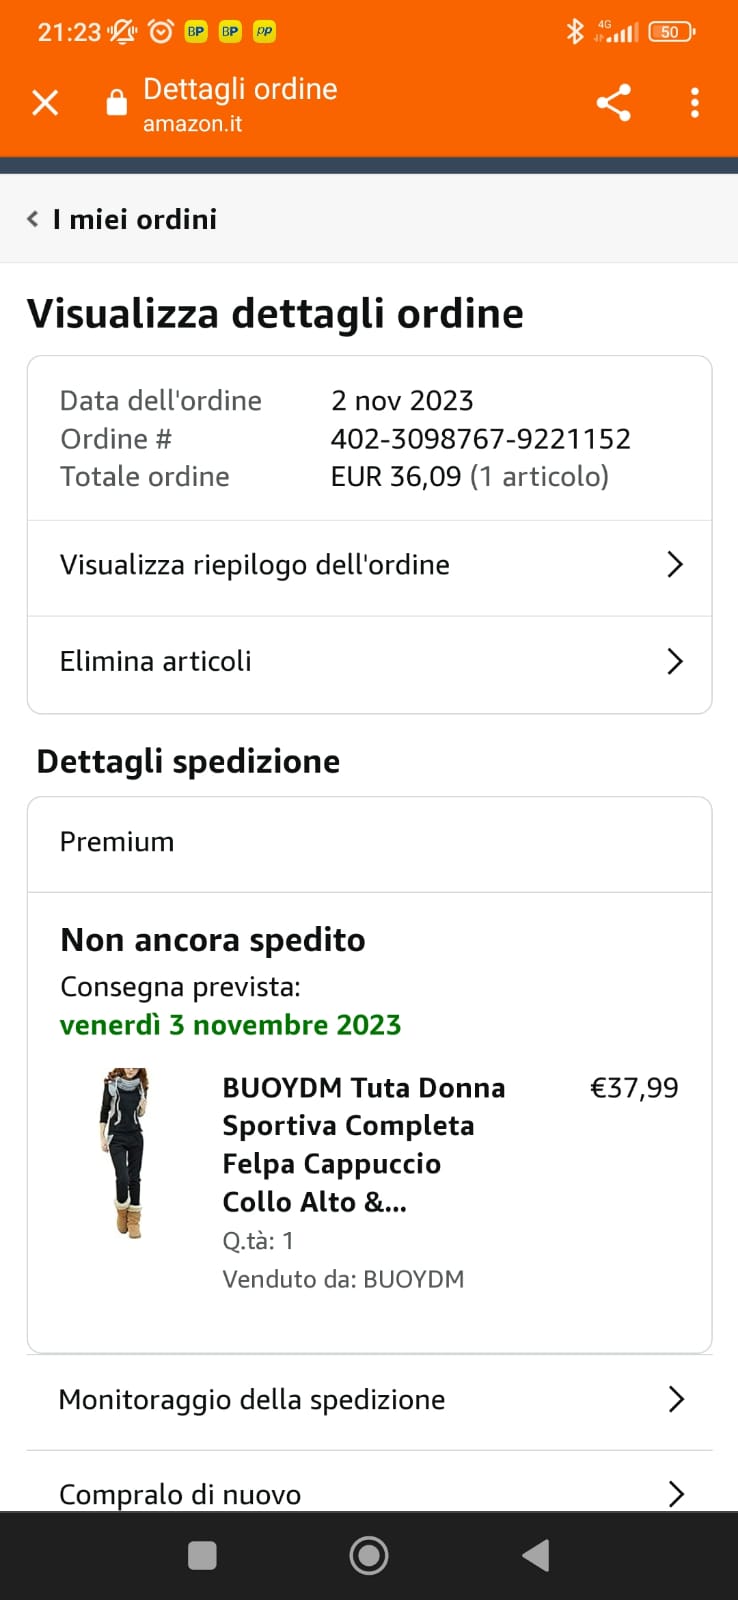This screenshot has height=1600, width=738.
Task: Tap the back chevron beside I miei ordini
Action: tap(33, 219)
